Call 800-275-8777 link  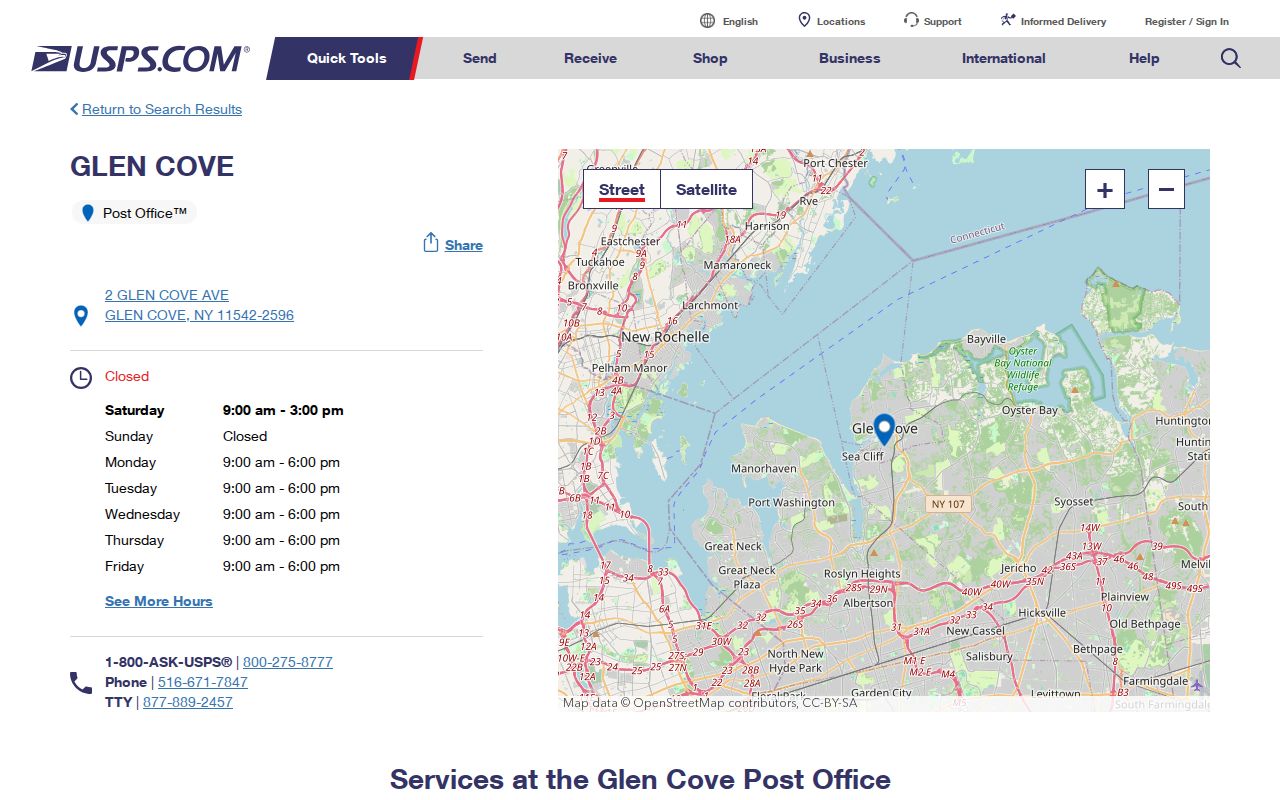(288, 662)
